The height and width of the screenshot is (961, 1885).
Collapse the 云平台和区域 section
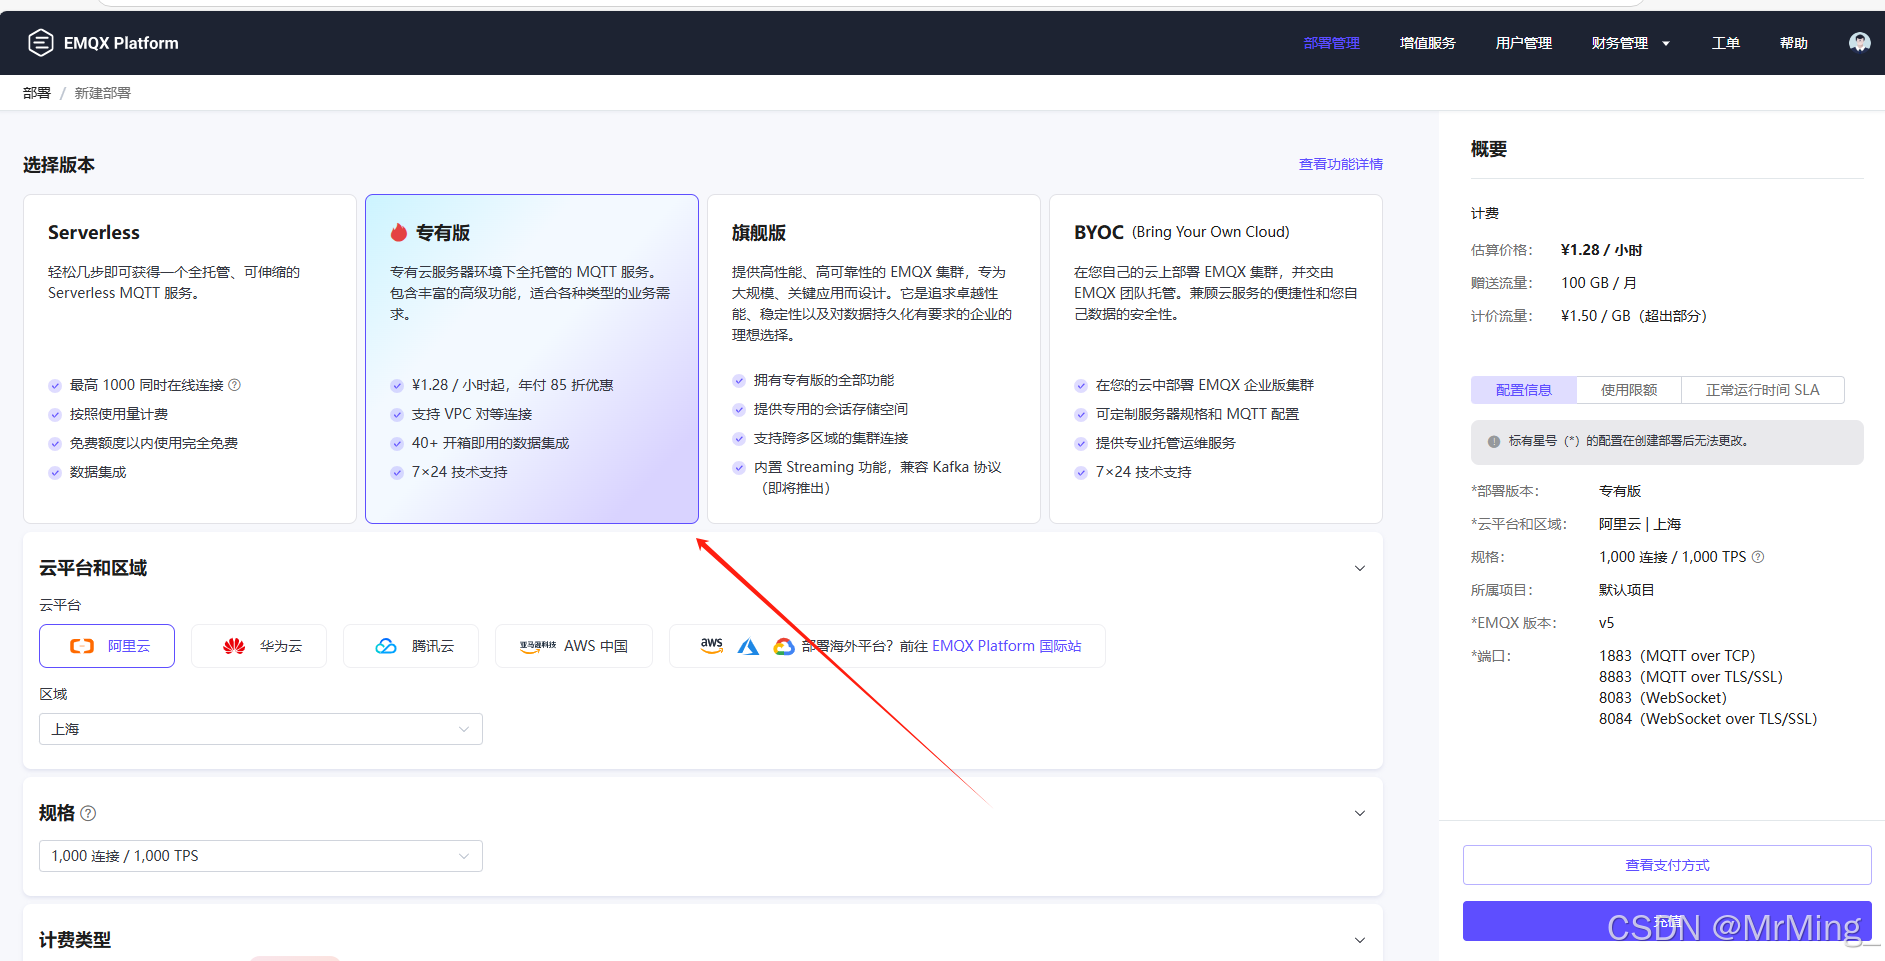coord(1360,568)
